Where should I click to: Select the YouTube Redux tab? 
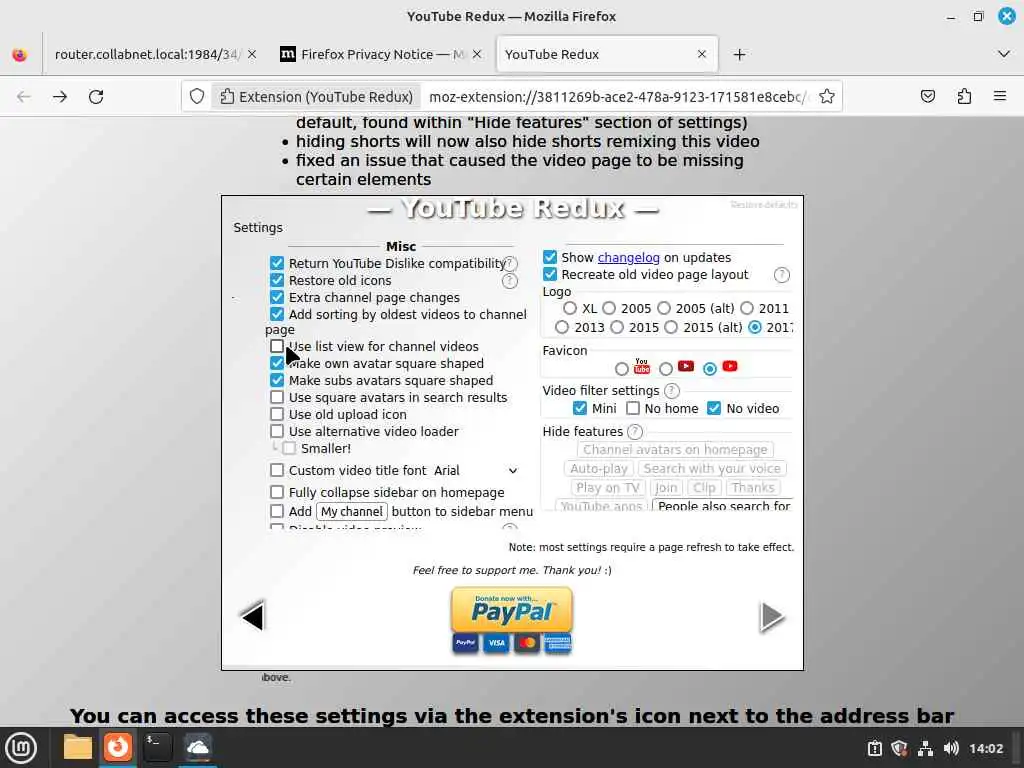(607, 54)
